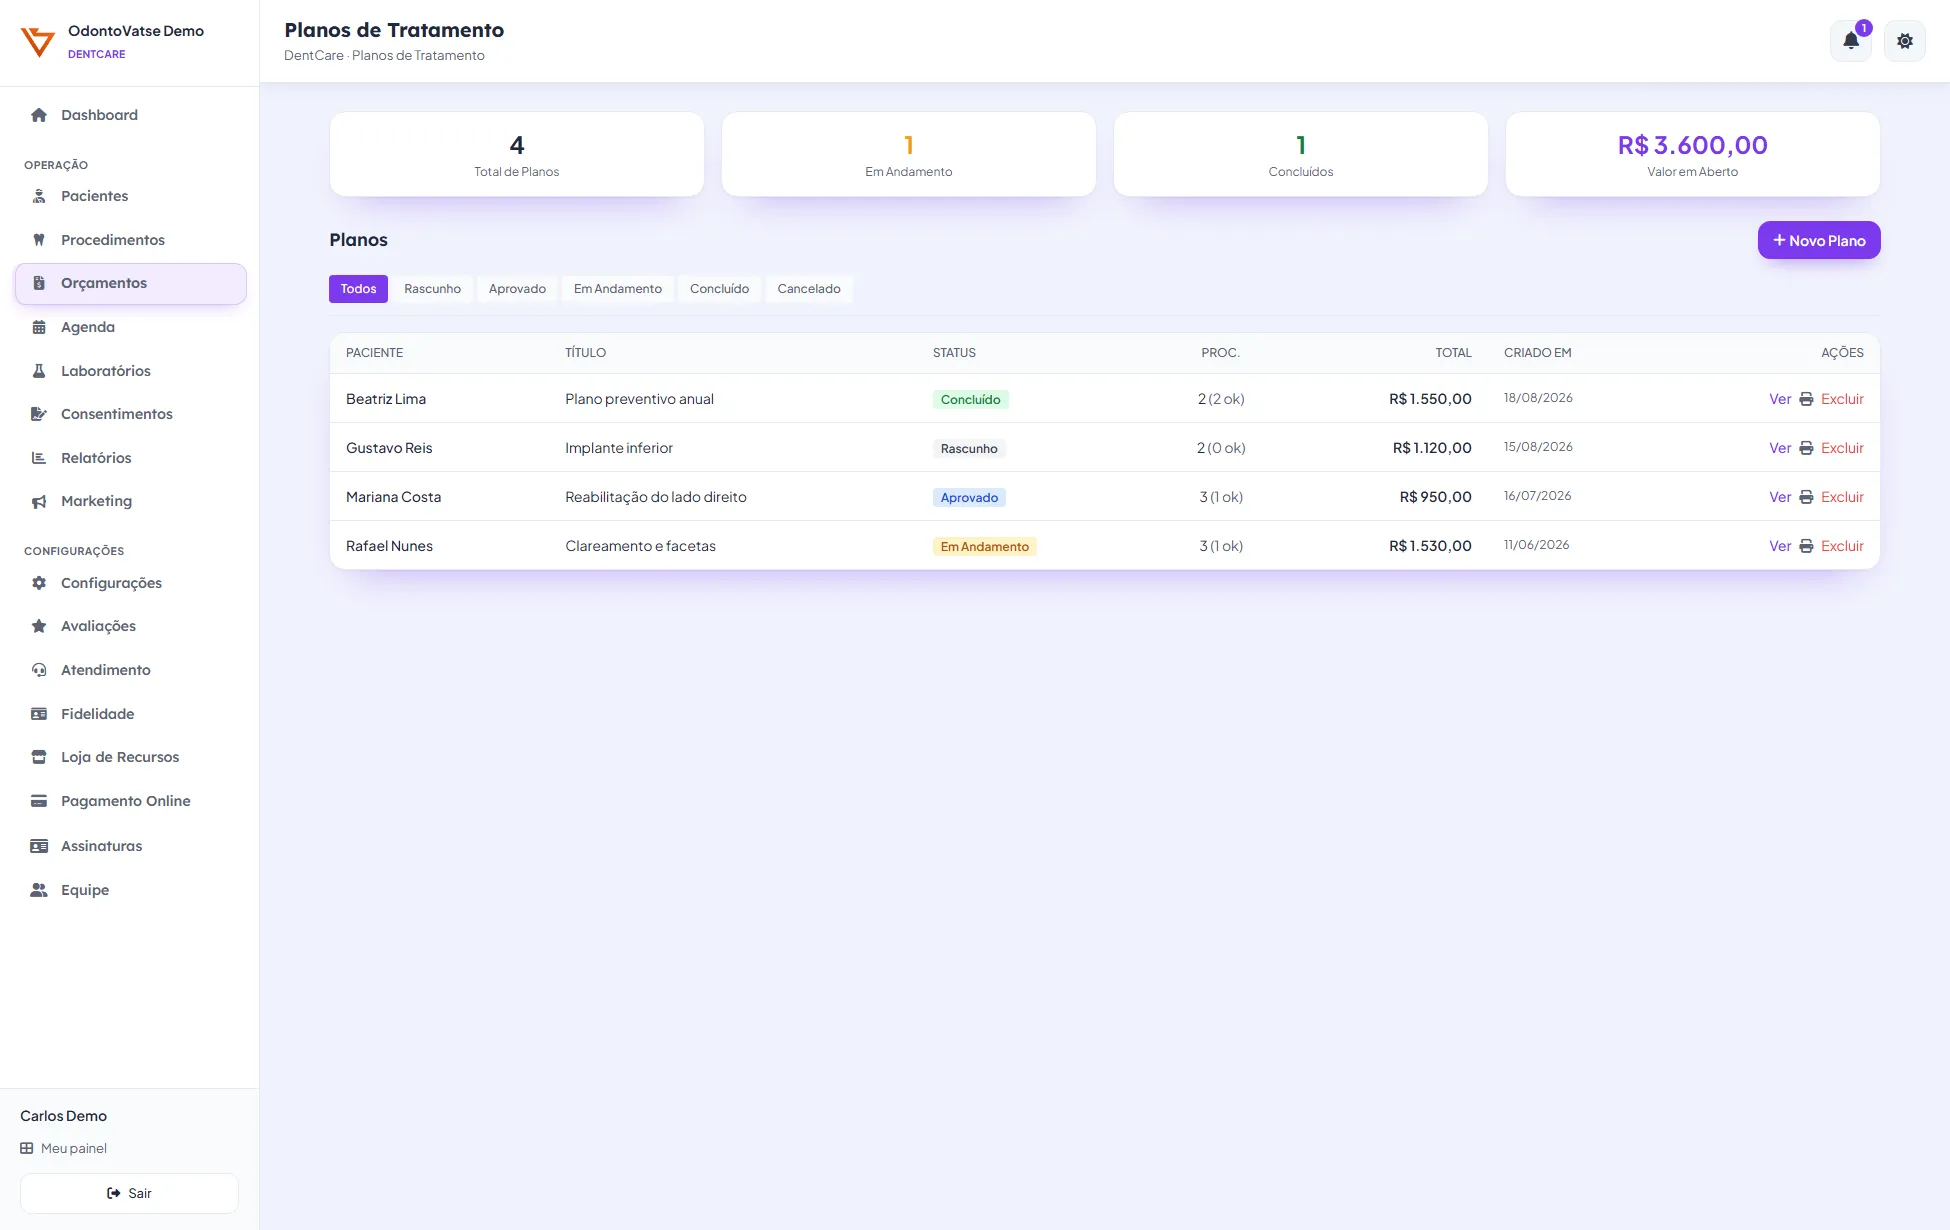This screenshot has width=1950, height=1230.
Task: Click the Agenda calendar icon
Action: [39, 327]
